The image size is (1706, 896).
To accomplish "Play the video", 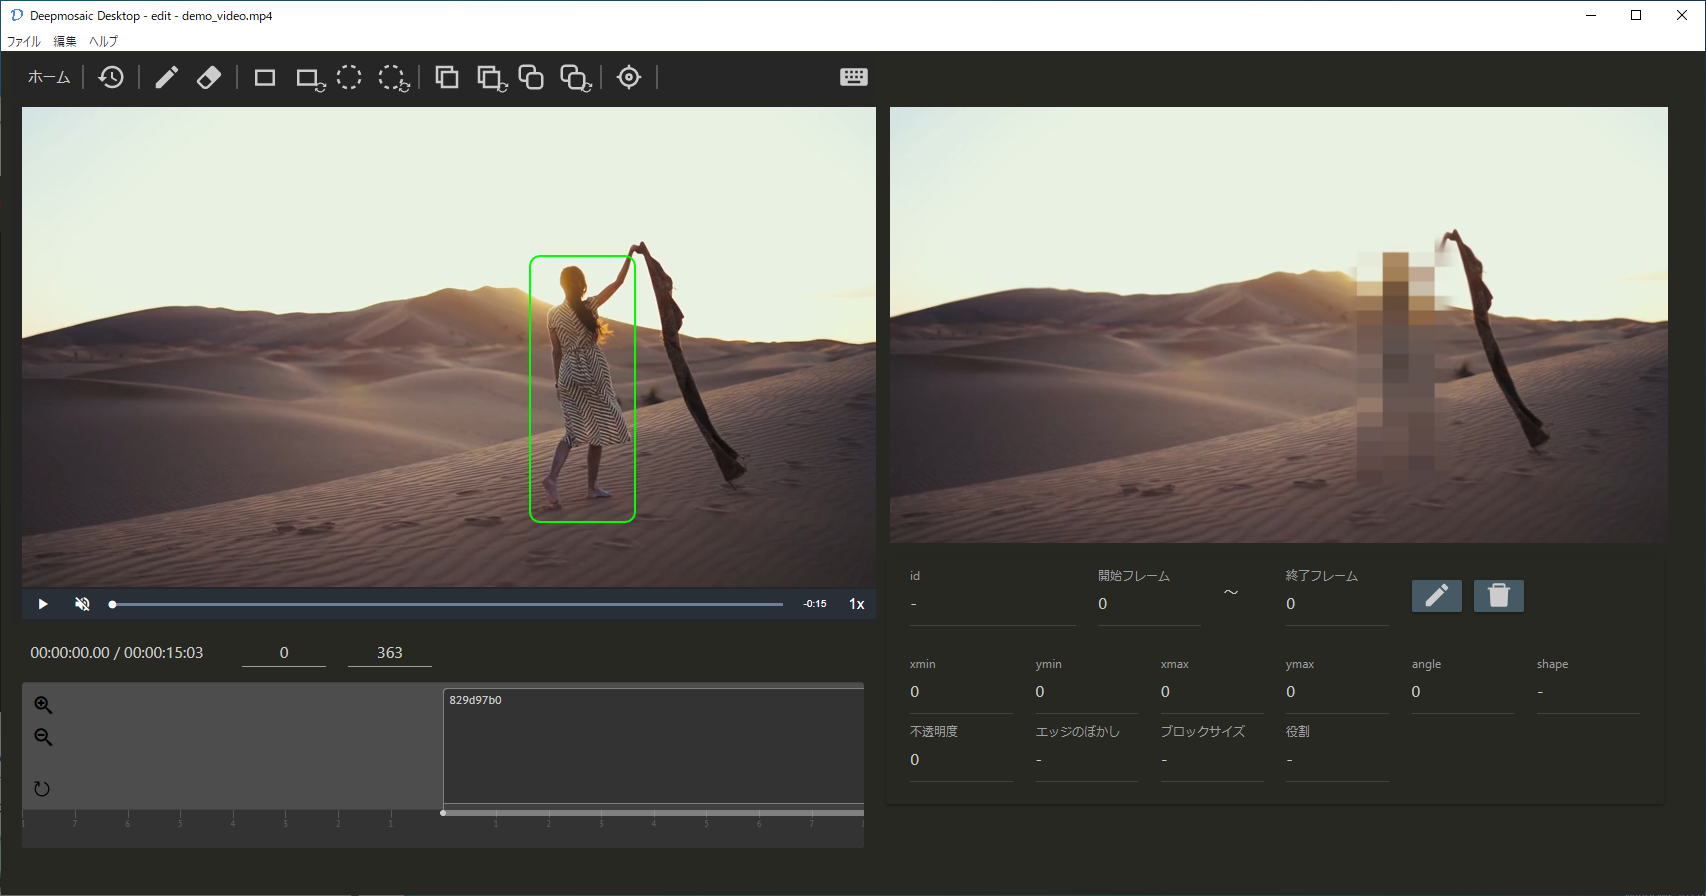I will tap(43, 604).
